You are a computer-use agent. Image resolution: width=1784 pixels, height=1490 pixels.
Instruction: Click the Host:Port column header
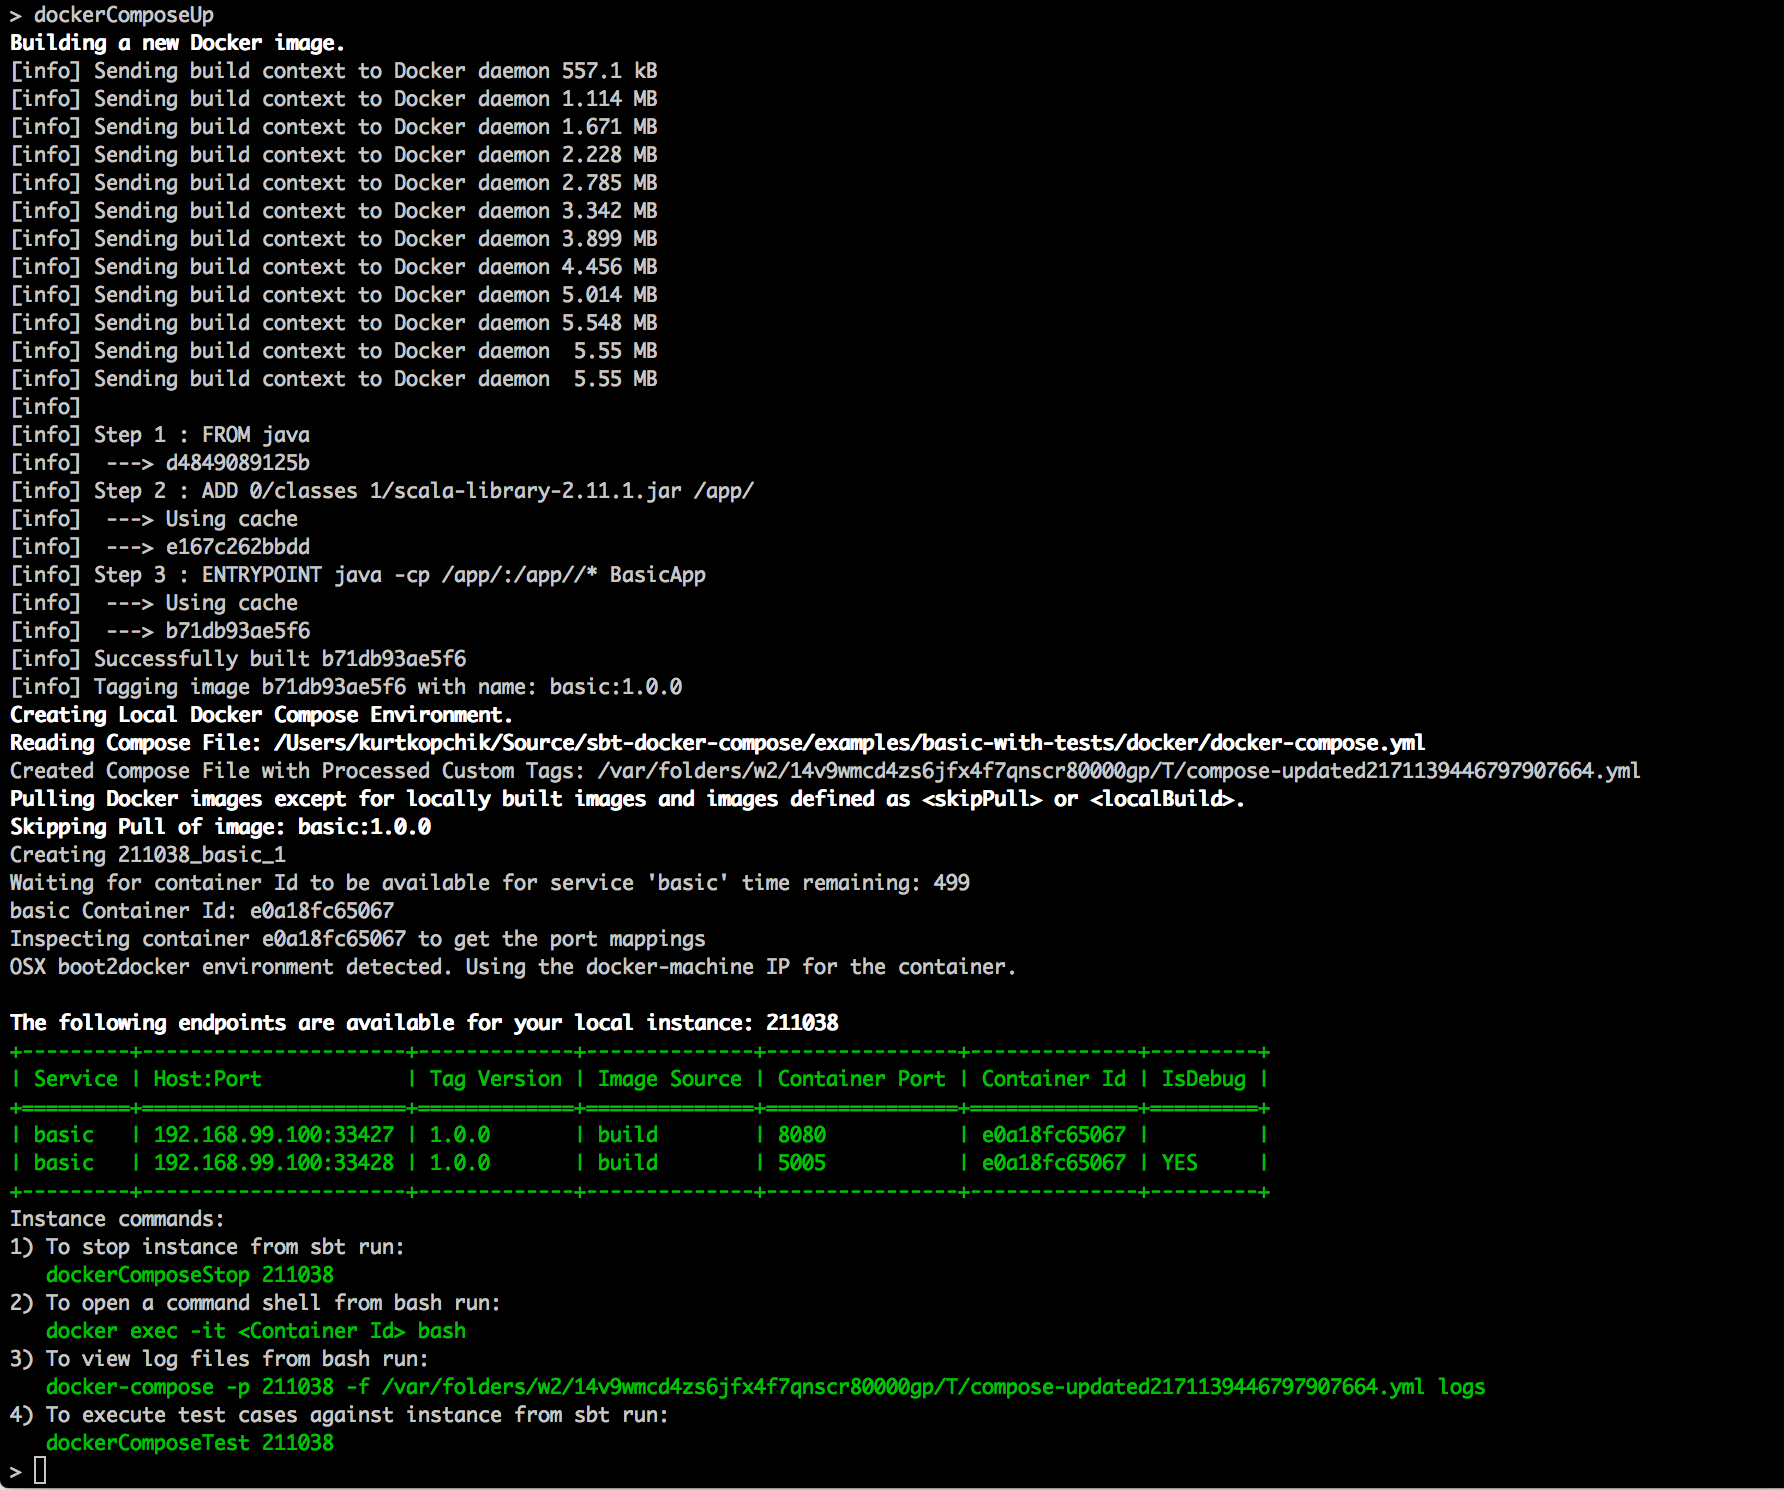click(x=207, y=1079)
